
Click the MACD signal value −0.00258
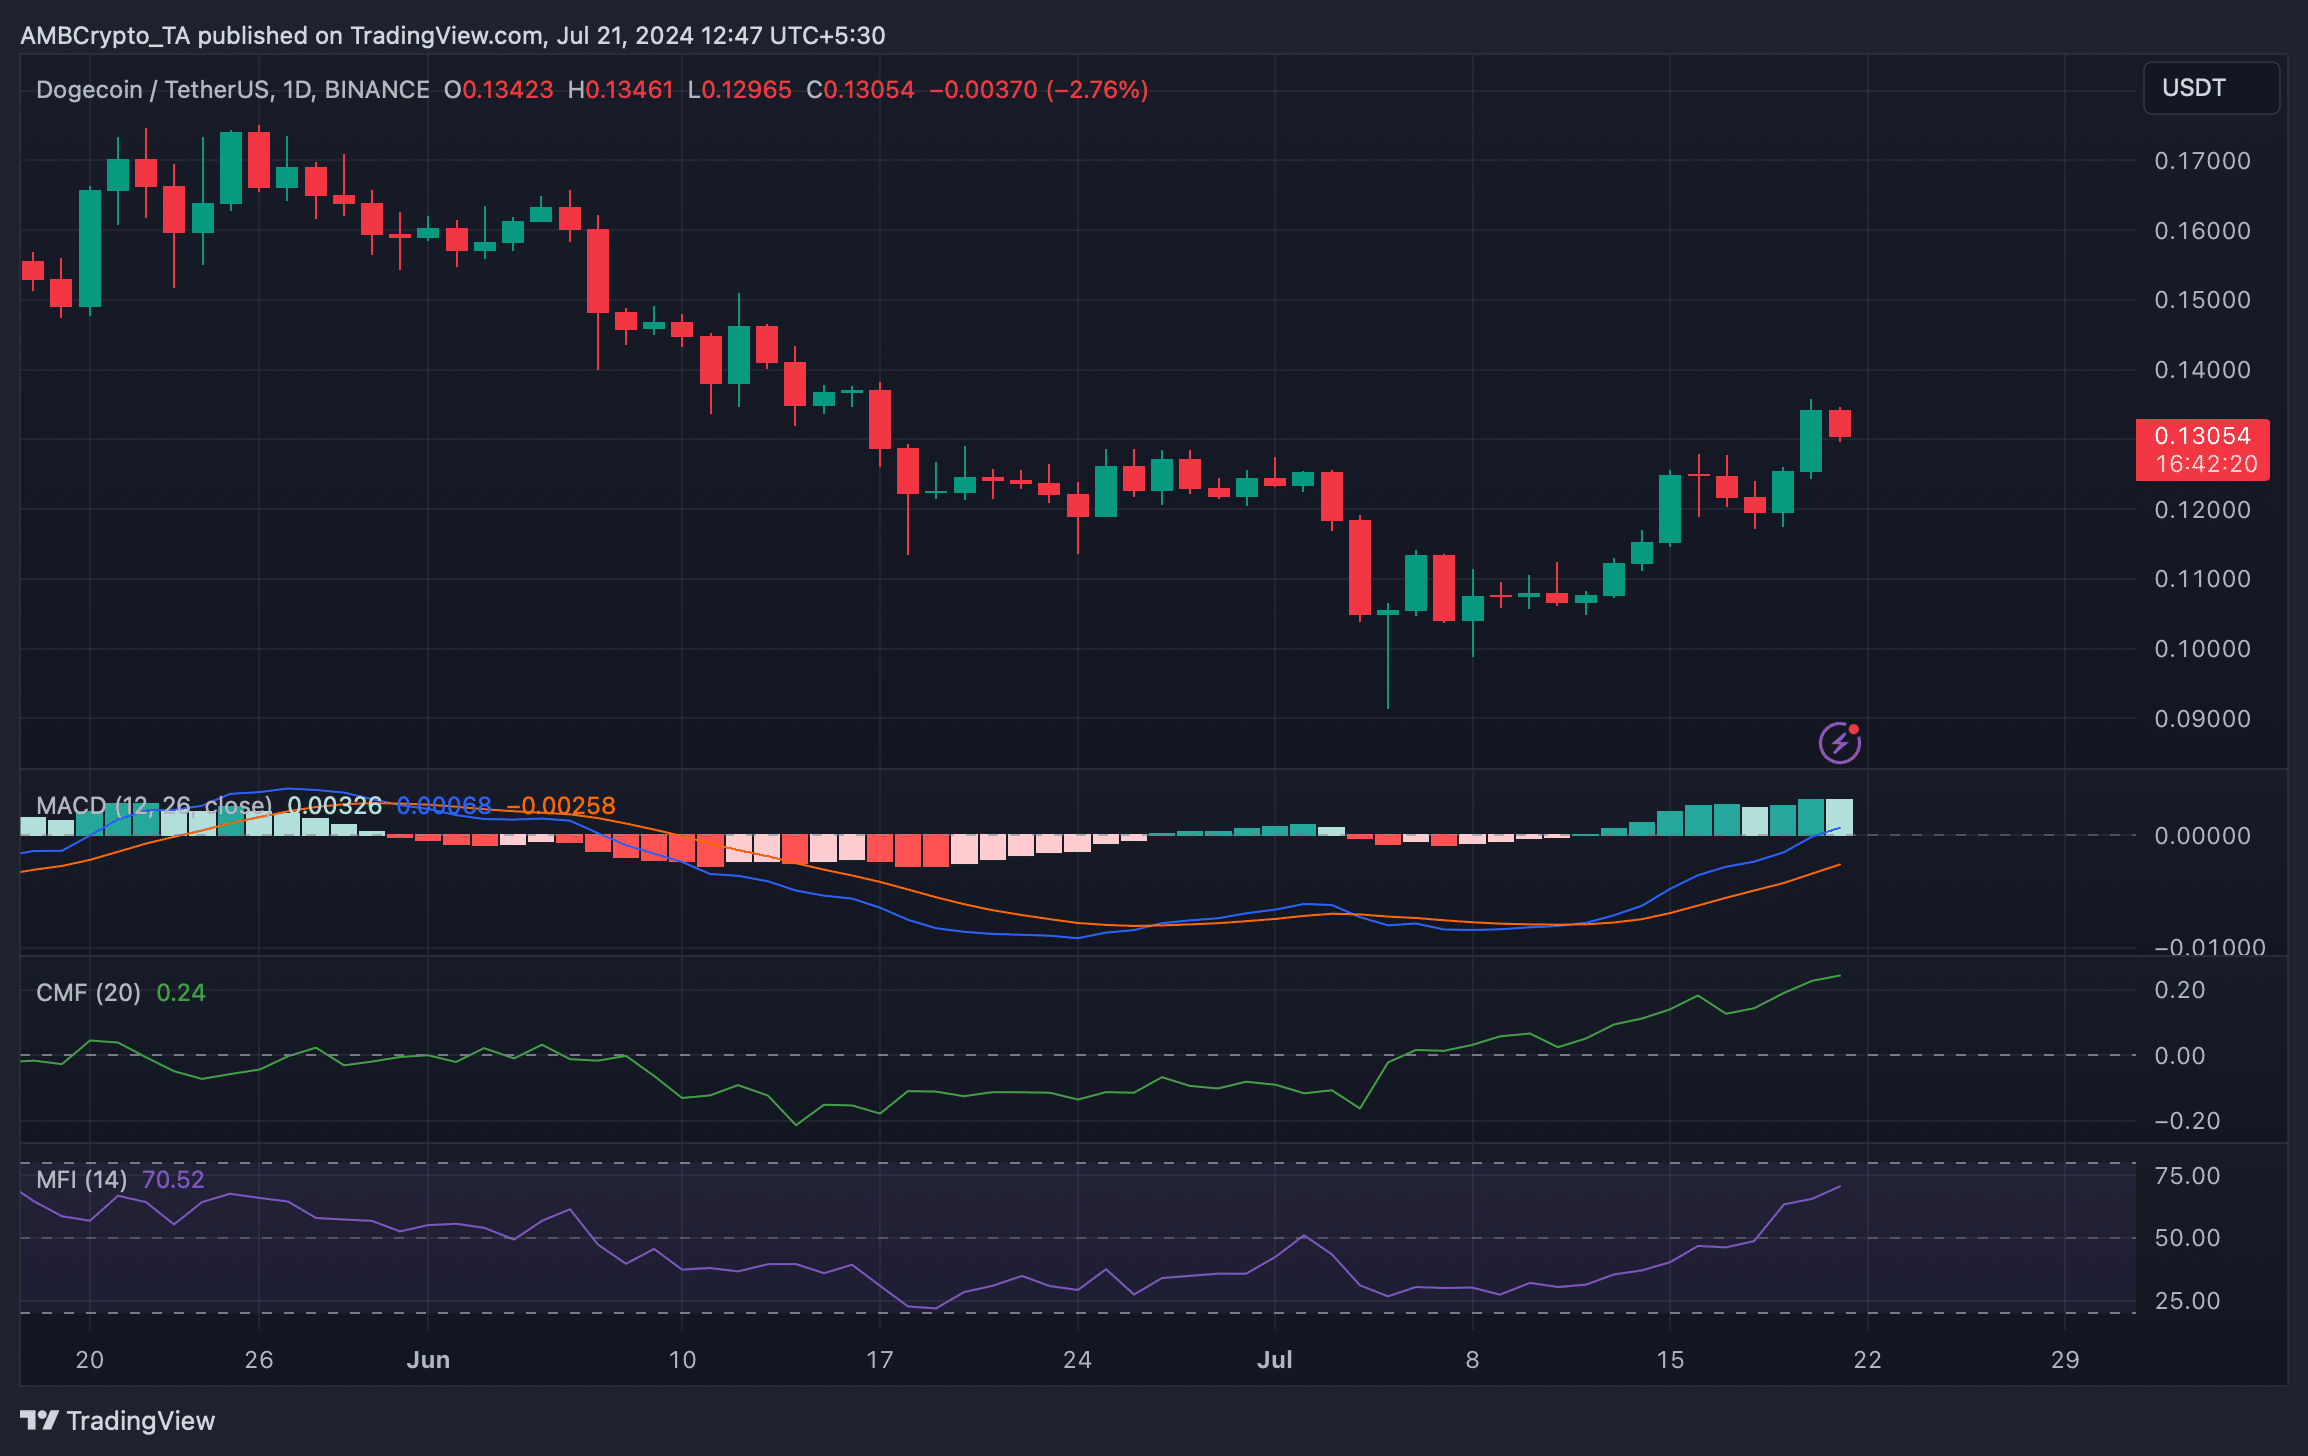[x=561, y=805]
